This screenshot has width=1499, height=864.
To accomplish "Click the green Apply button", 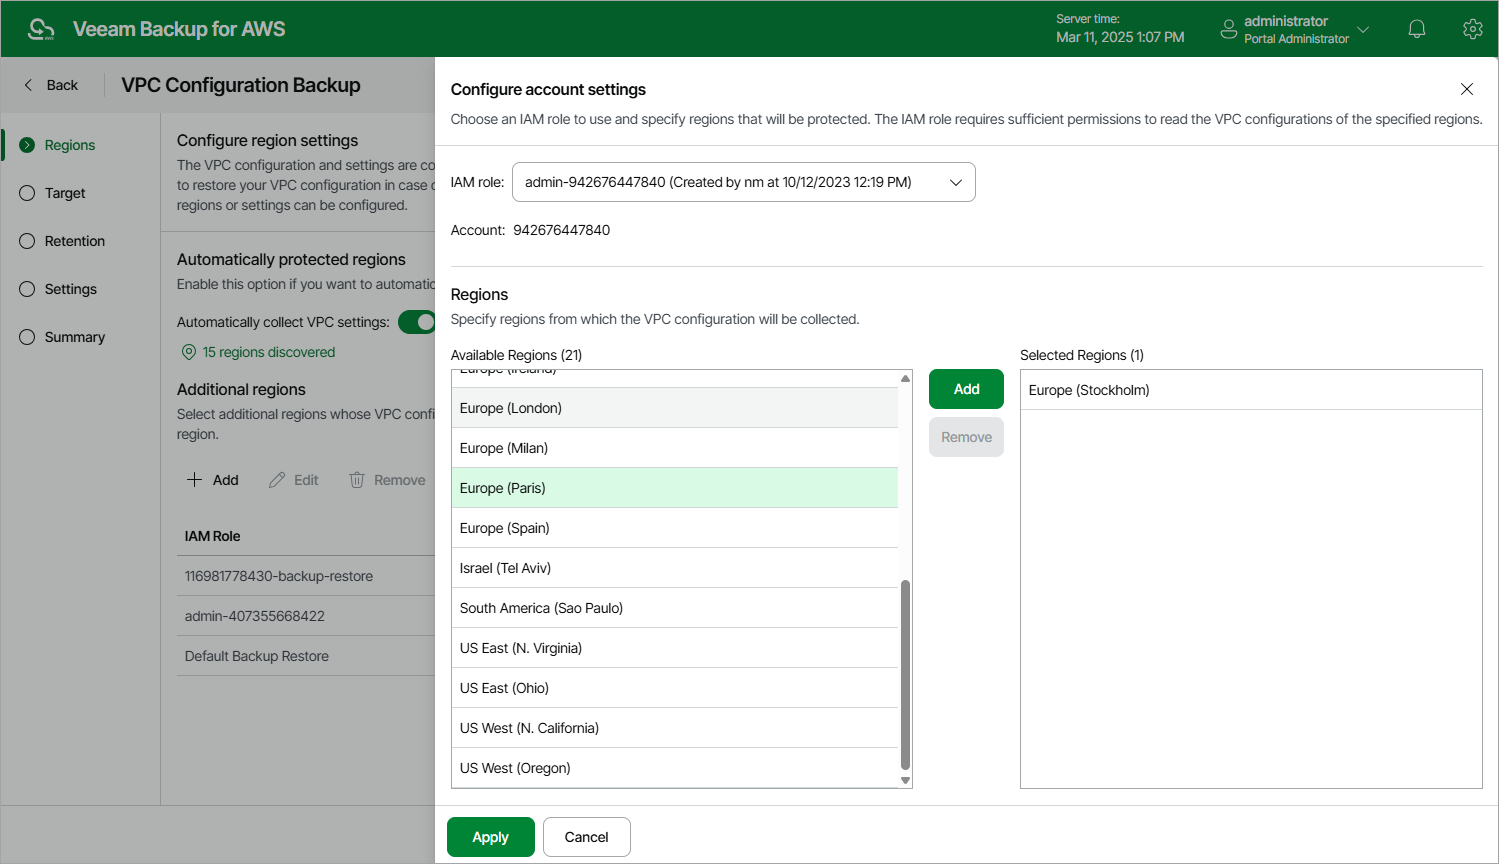I will [x=490, y=837].
